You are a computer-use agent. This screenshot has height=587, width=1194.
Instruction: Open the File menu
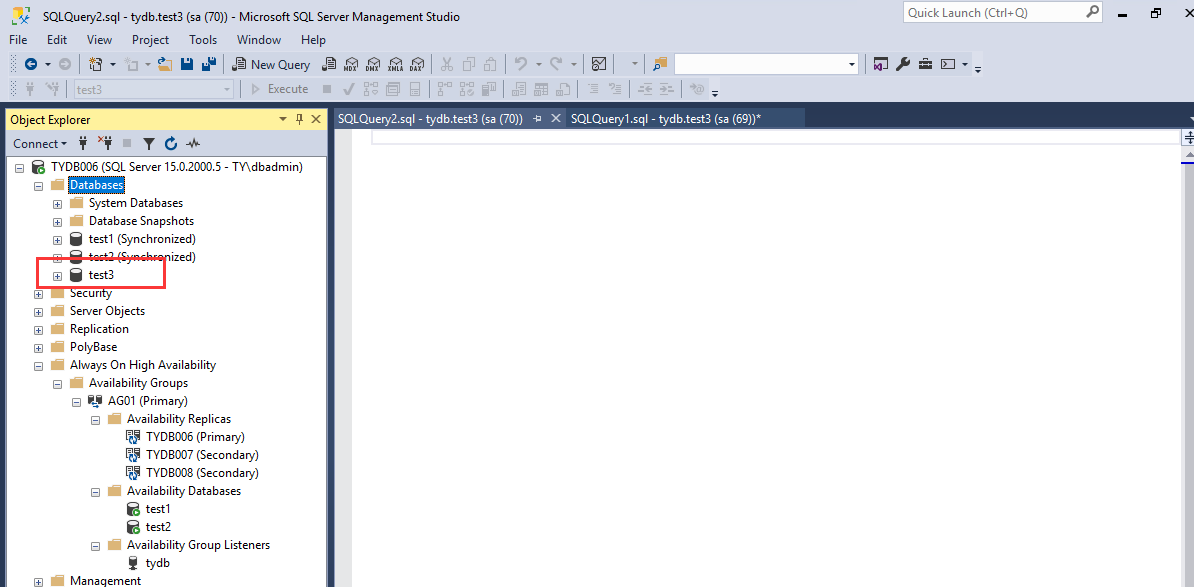[18, 40]
